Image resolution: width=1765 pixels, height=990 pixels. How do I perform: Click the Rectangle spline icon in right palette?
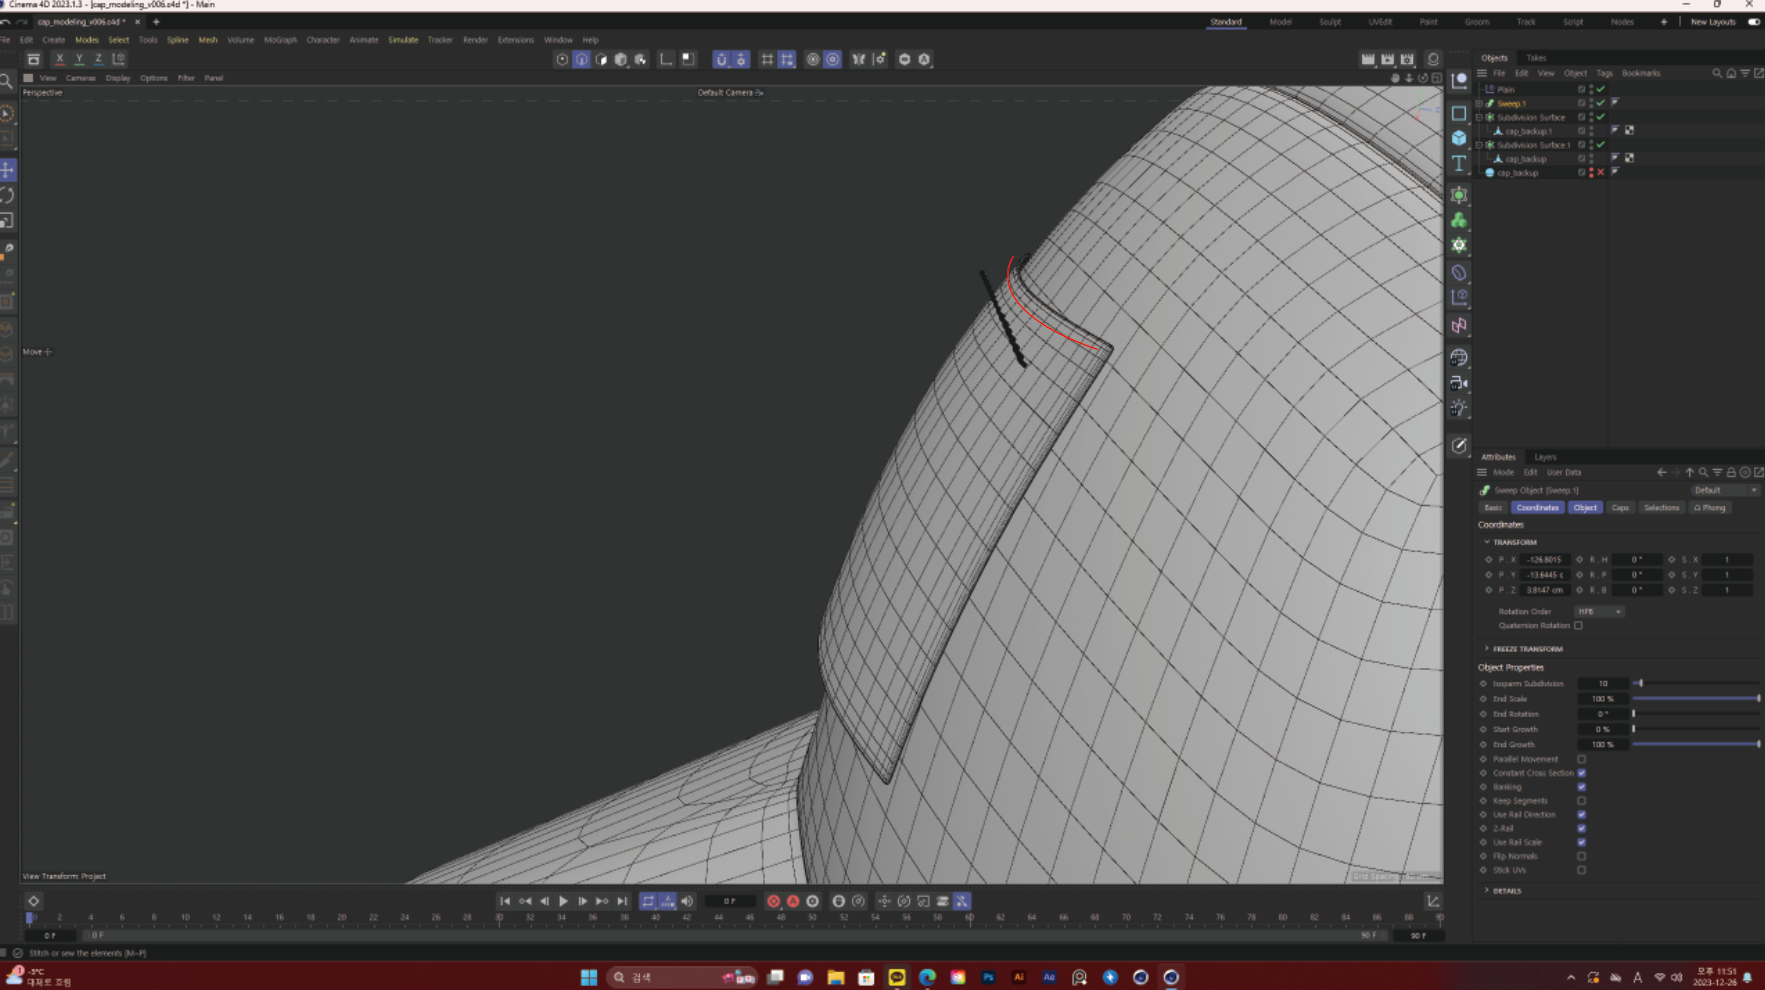(1459, 113)
